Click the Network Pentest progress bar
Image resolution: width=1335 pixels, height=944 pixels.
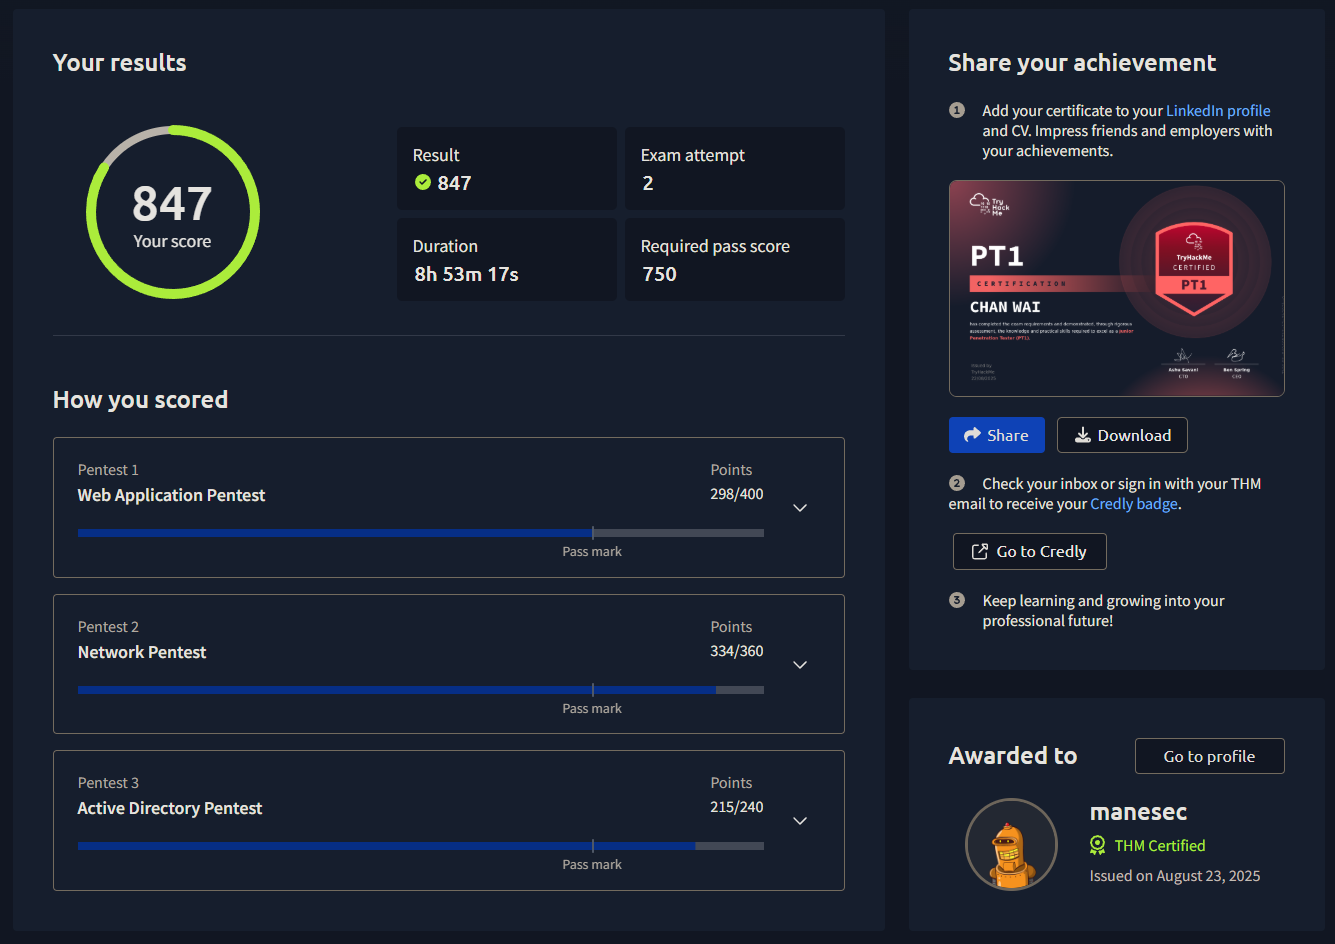[x=420, y=690]
